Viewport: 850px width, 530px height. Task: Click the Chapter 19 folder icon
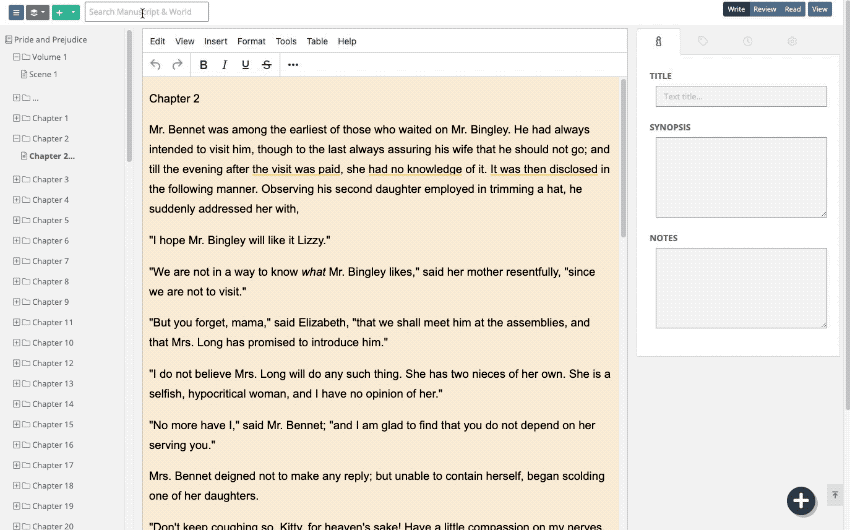click(x=26, y=506)
